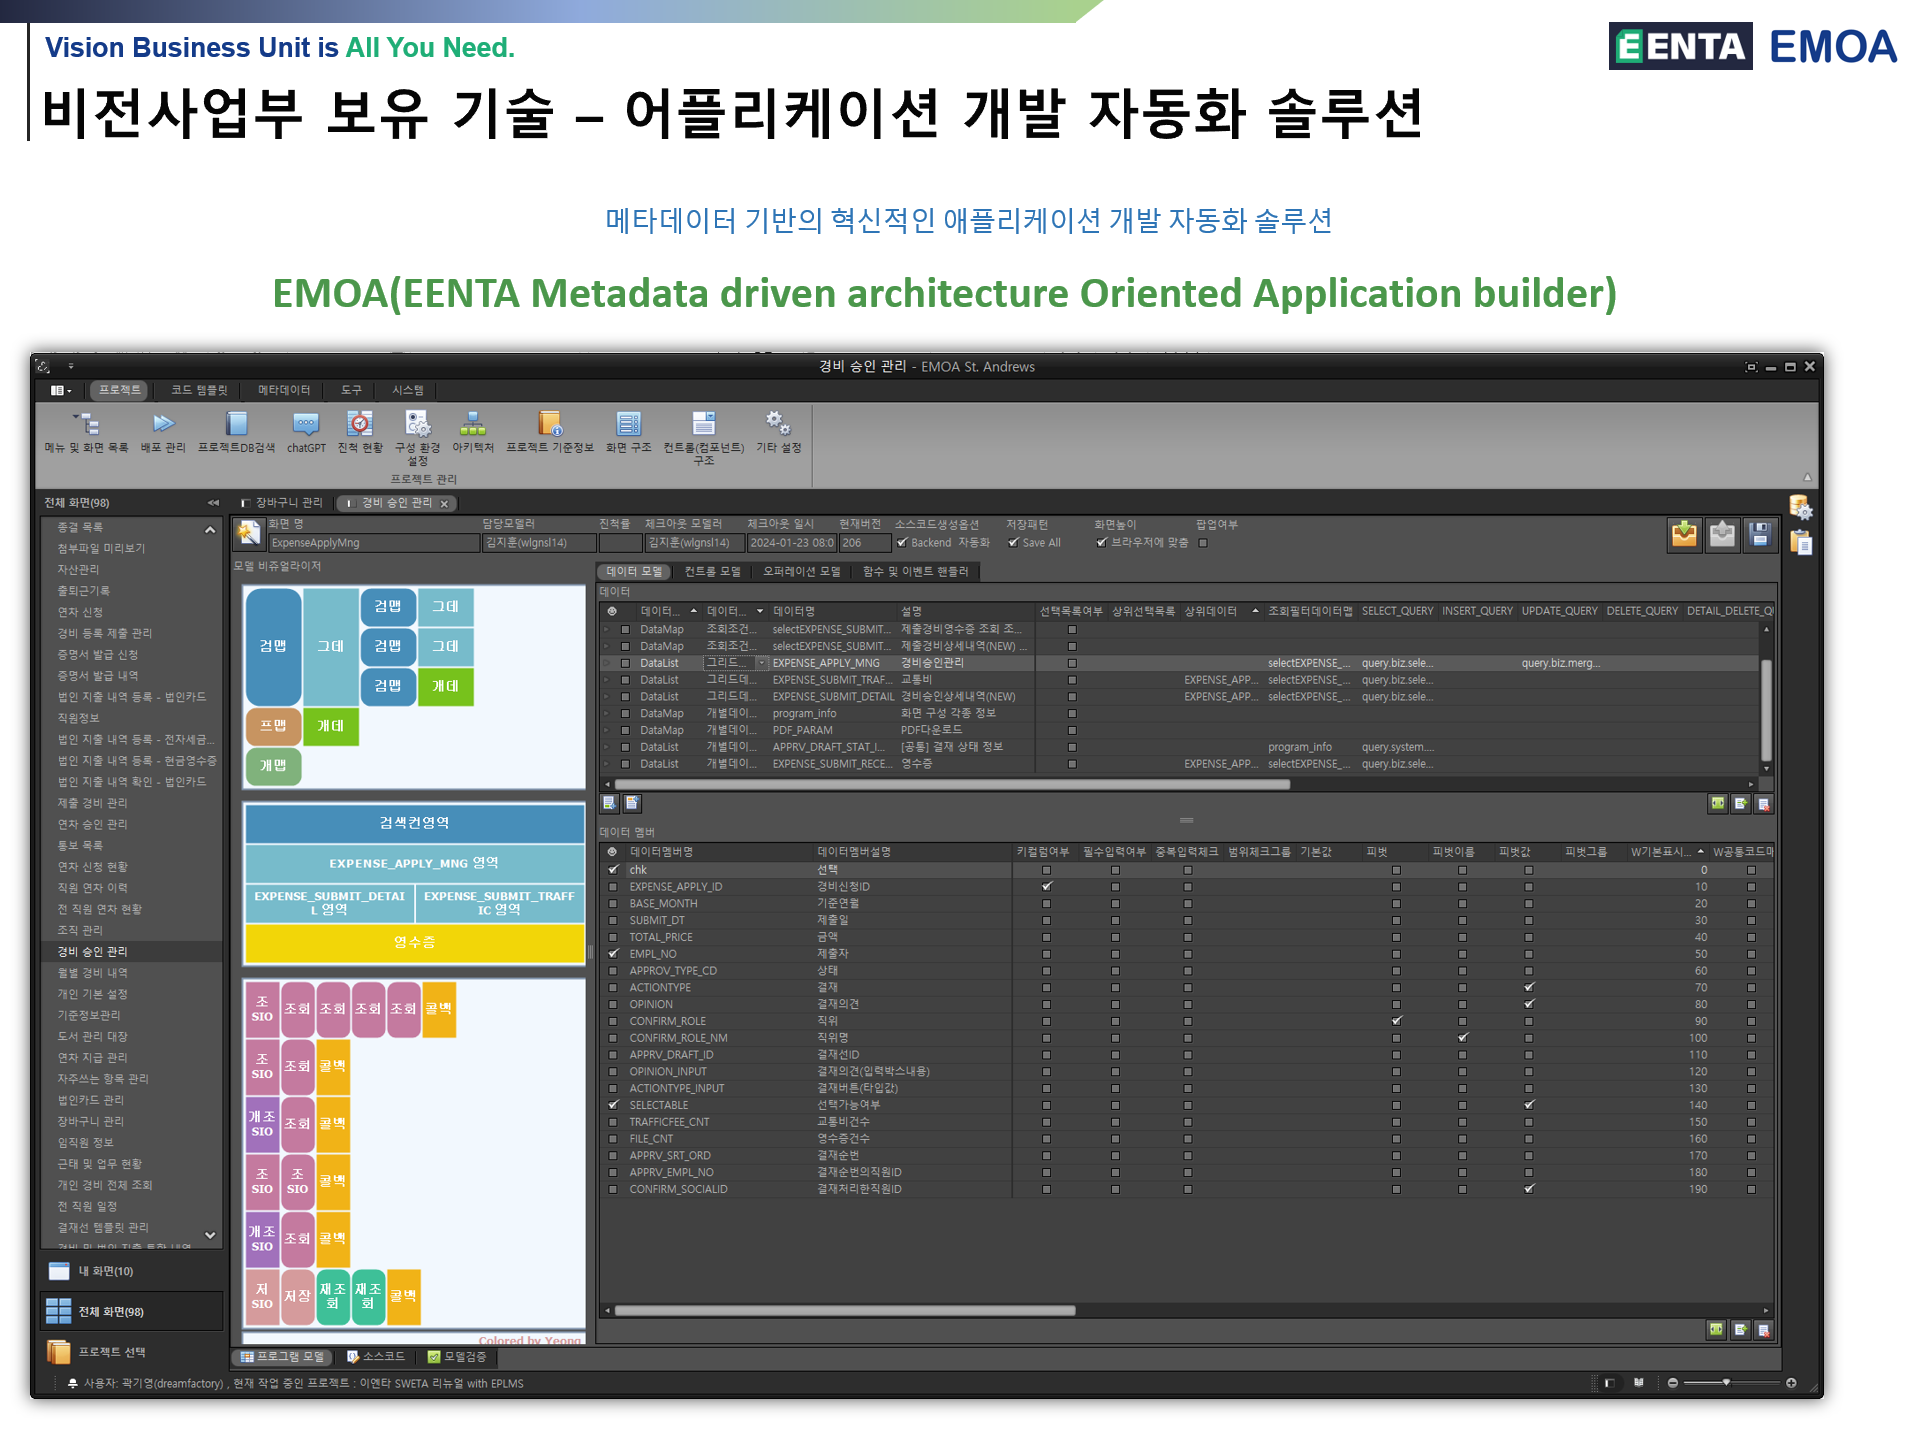Open 함수 및 이벤트 핸들러 tab
This screenshot has width=1921, height=1435.
[916, 572]
